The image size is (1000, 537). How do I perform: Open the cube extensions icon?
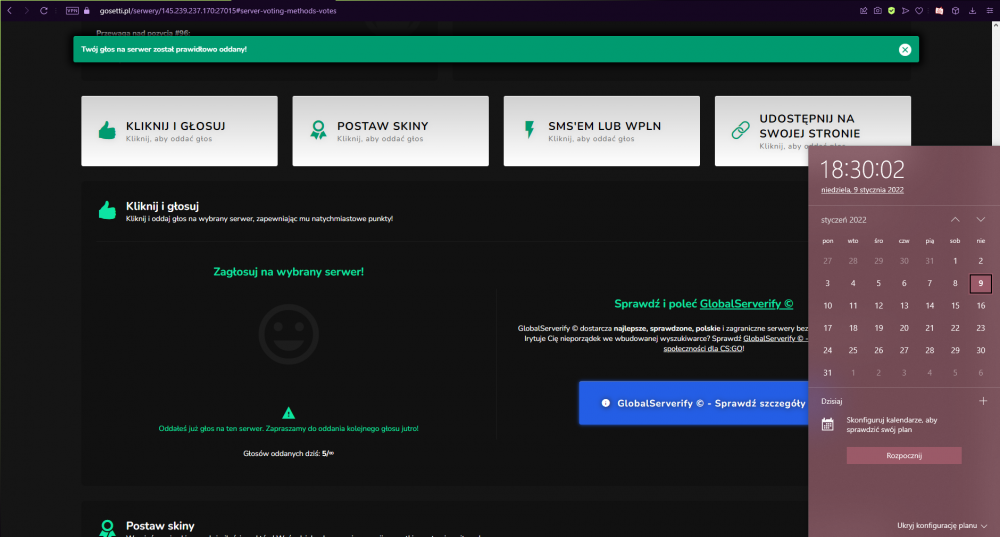point(955,11)
